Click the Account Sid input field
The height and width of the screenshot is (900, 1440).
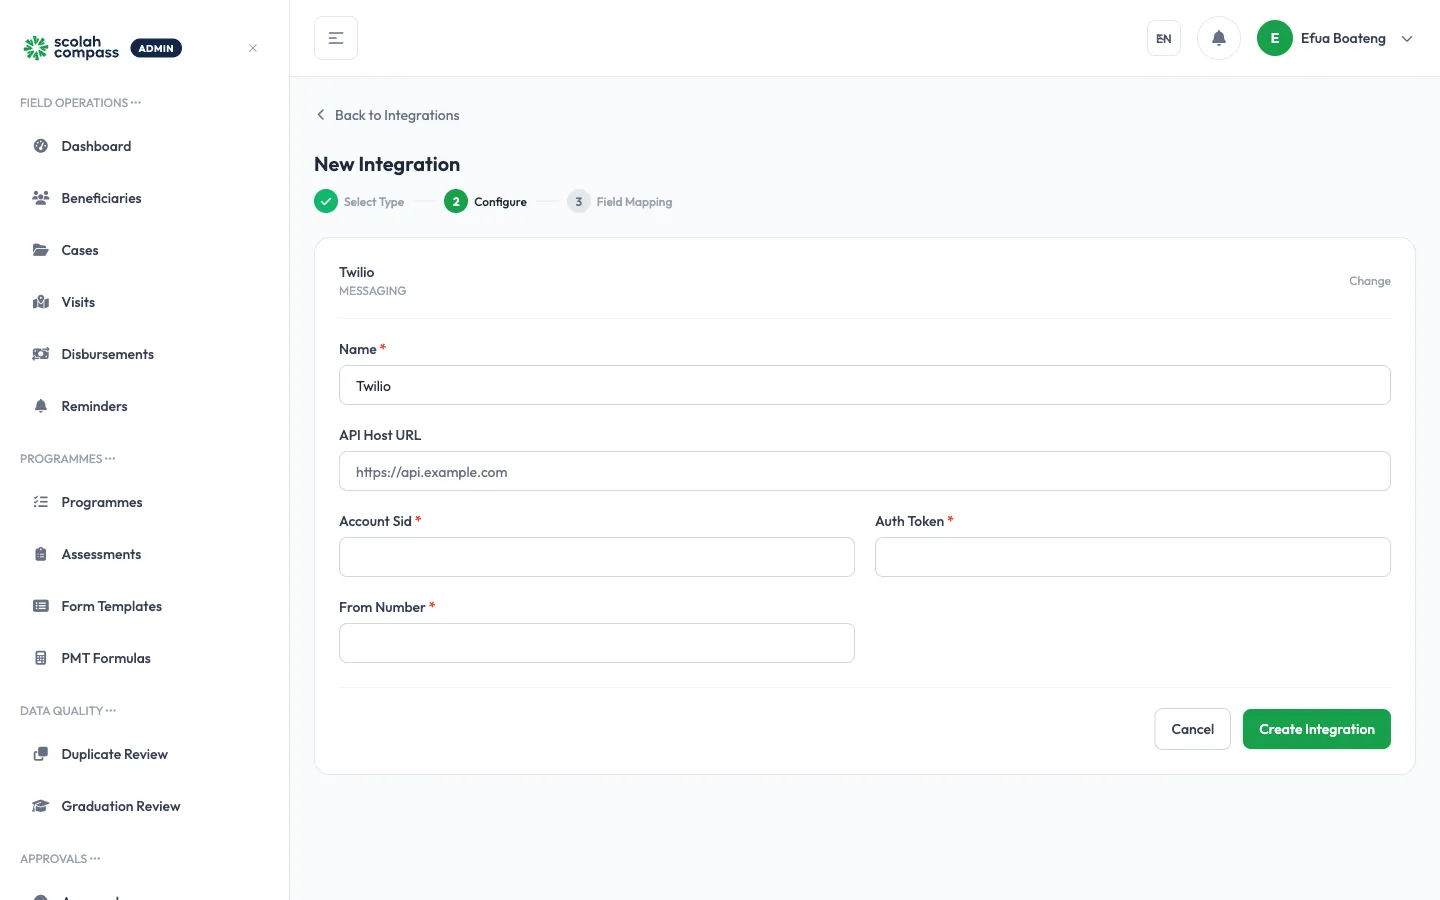597,557
